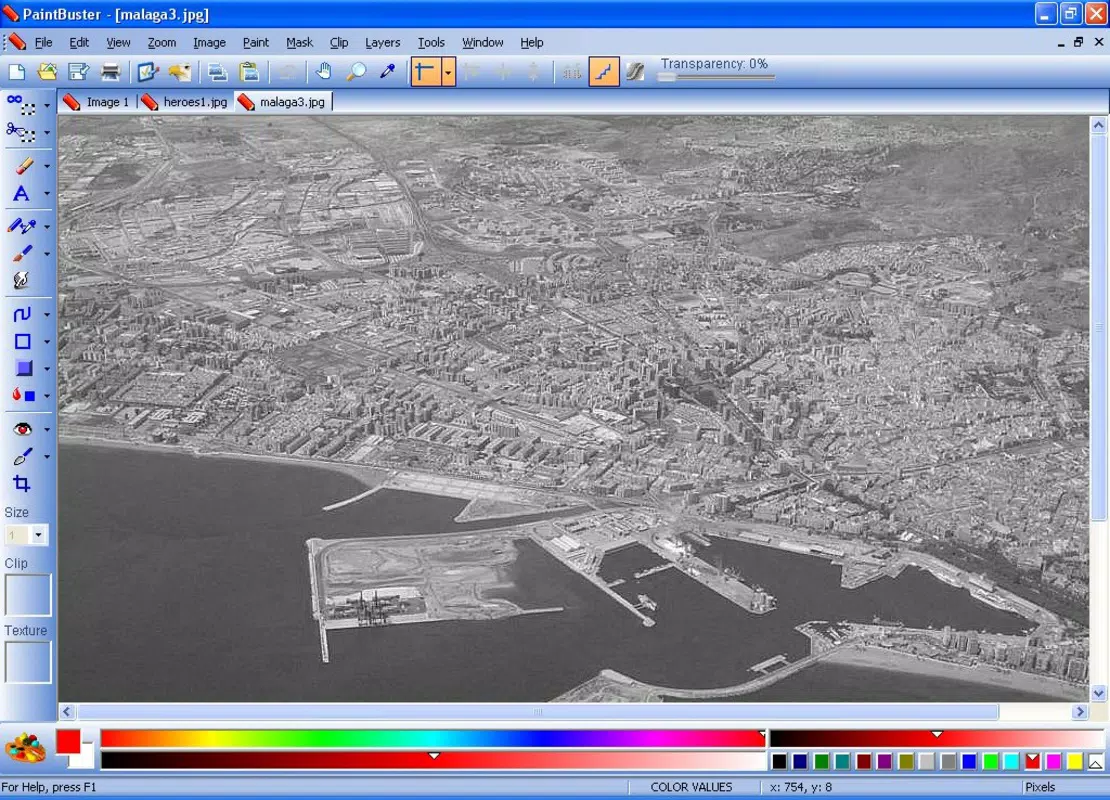Open the Paint menu

point(256,42)
